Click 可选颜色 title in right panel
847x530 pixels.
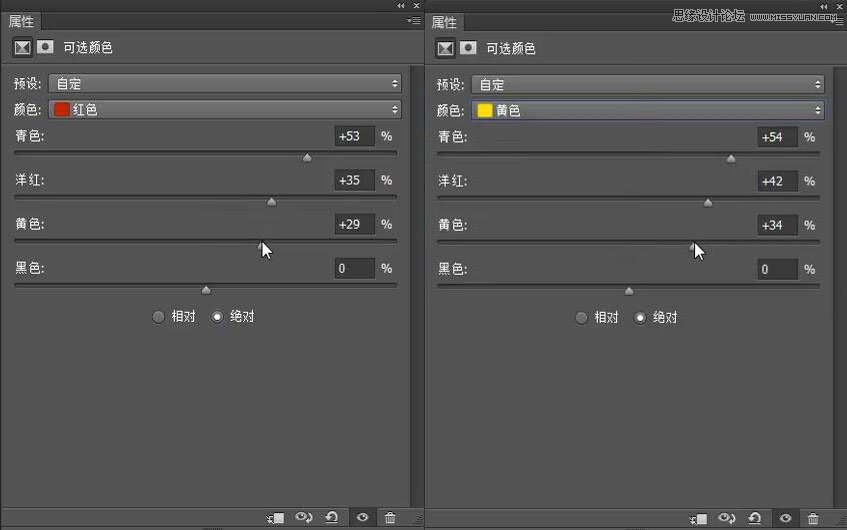point(510,49)
